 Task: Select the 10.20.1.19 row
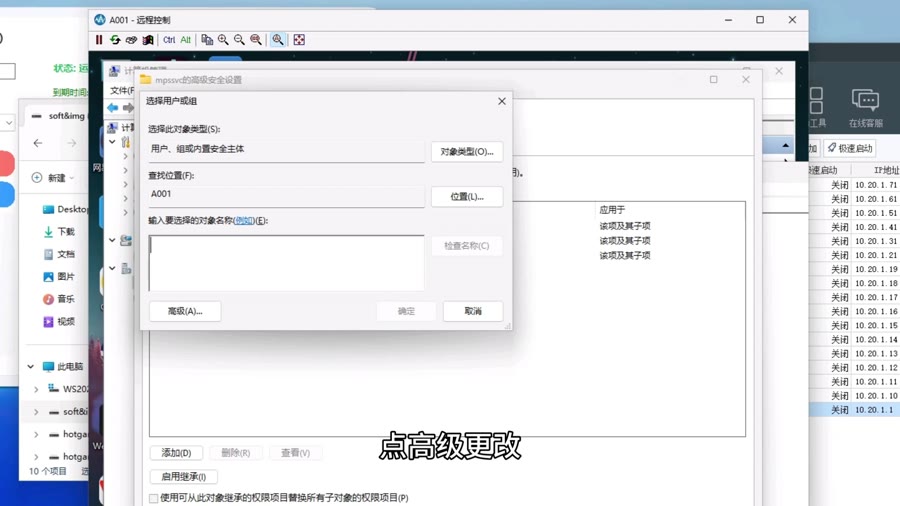[854, 269]
